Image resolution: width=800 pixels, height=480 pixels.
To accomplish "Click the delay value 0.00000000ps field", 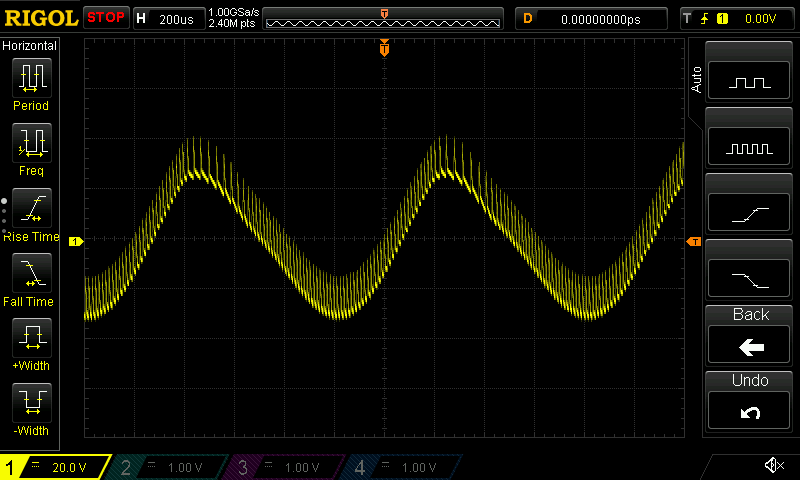I will [x=591, y=19].
